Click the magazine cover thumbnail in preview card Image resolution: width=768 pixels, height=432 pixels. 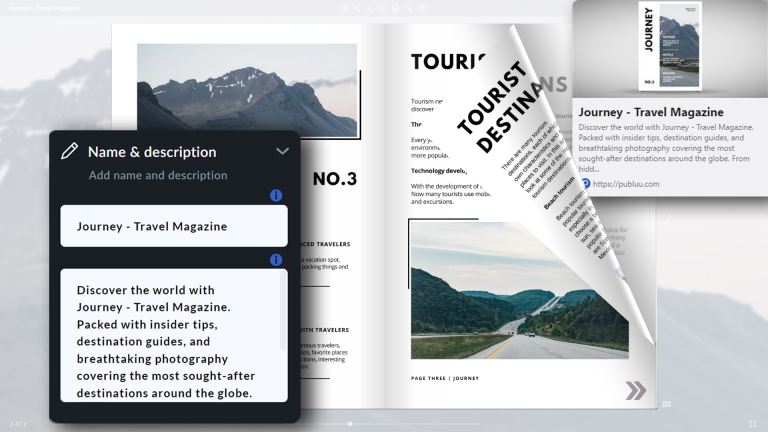click(x=669, y=47)
